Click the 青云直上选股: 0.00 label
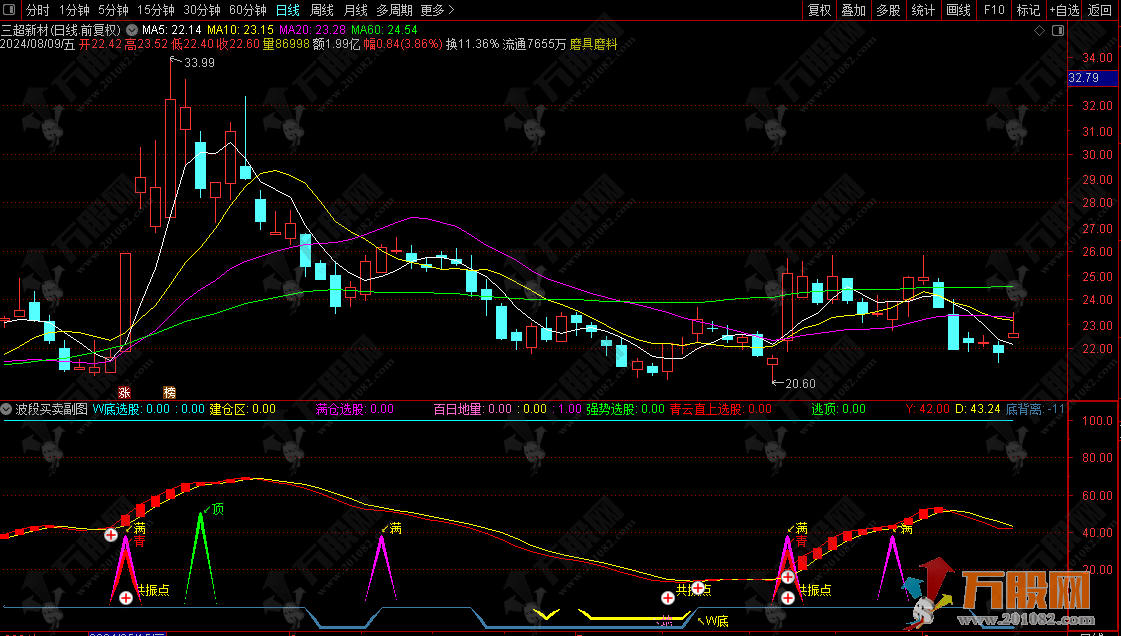 tap(721, 409)
